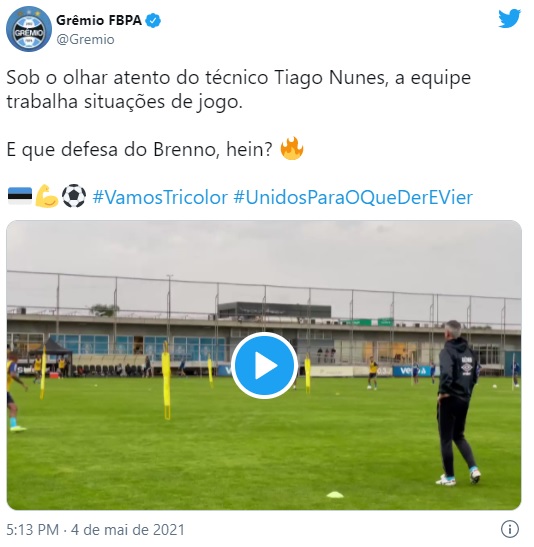Open the Grêmio FBPA display name
Viewport: 534px width, 547px height.
[99, 21]
